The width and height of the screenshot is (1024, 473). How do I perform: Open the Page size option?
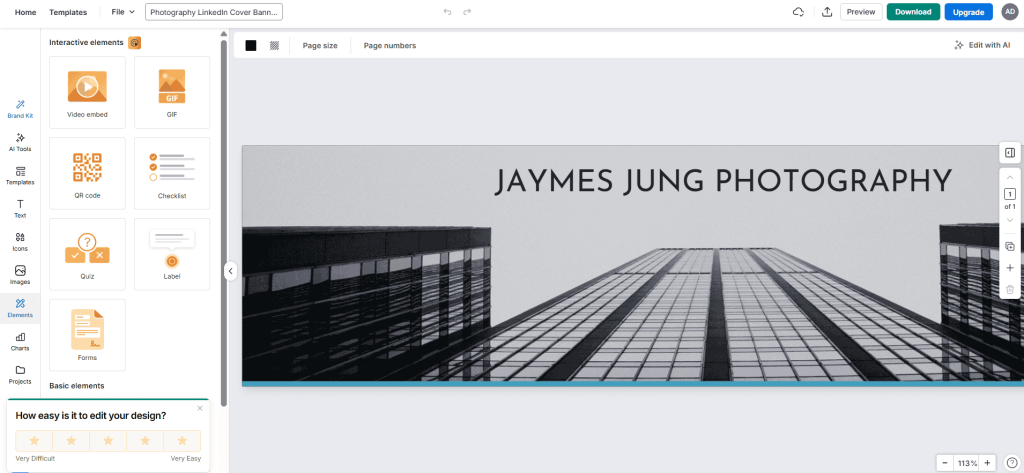(320, 46)
